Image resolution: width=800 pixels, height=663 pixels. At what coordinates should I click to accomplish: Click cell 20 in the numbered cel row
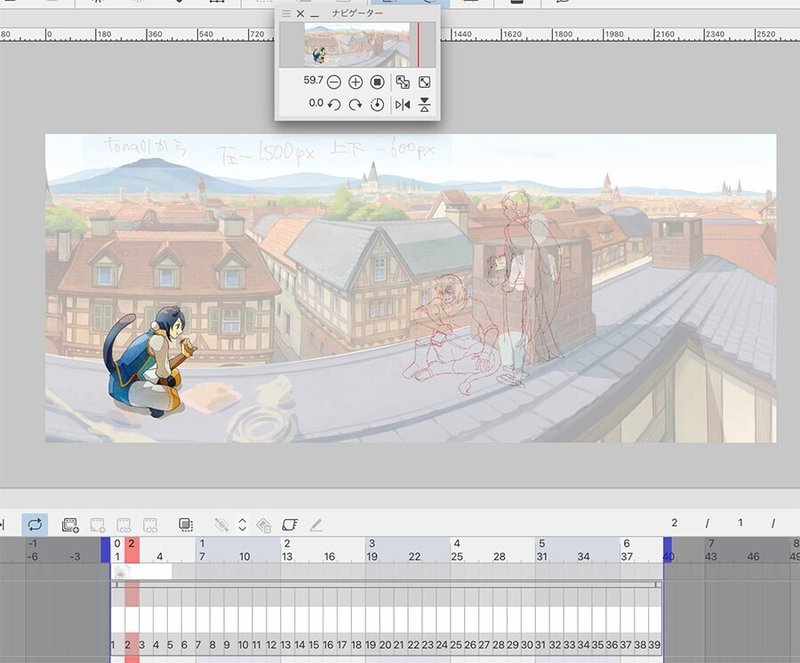385,645
